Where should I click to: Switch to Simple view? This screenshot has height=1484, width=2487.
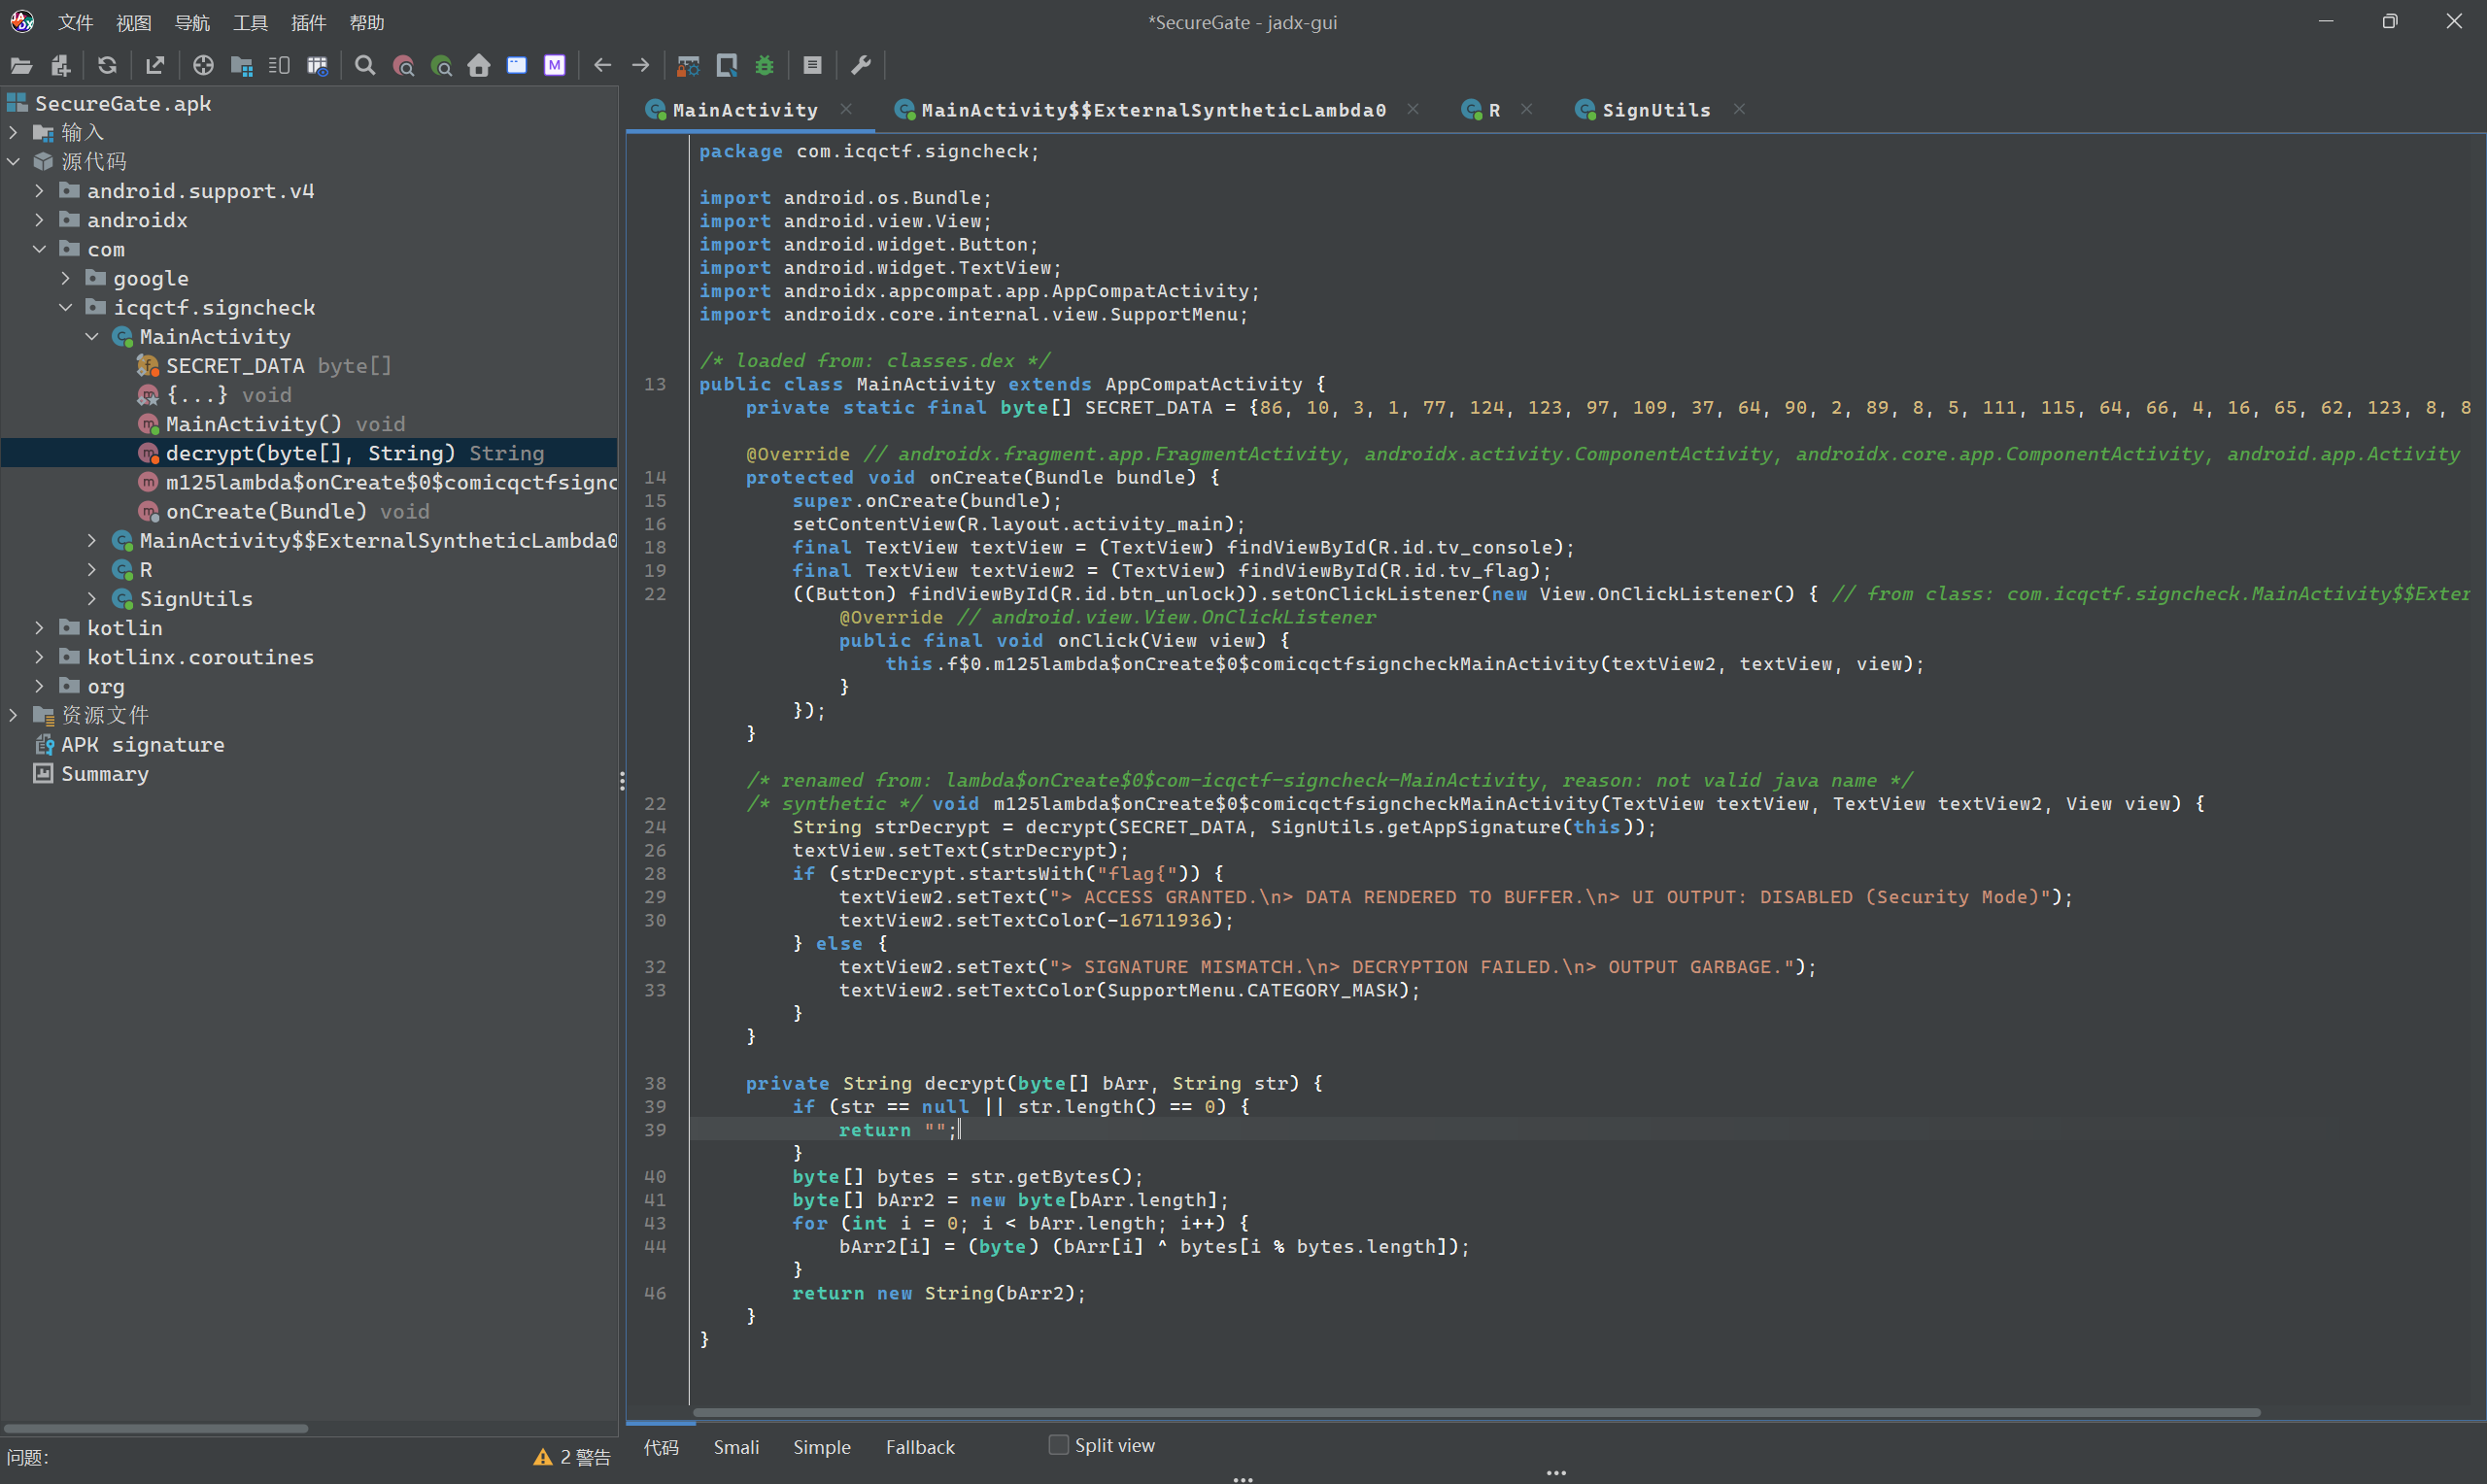(x=822, y=1447)
